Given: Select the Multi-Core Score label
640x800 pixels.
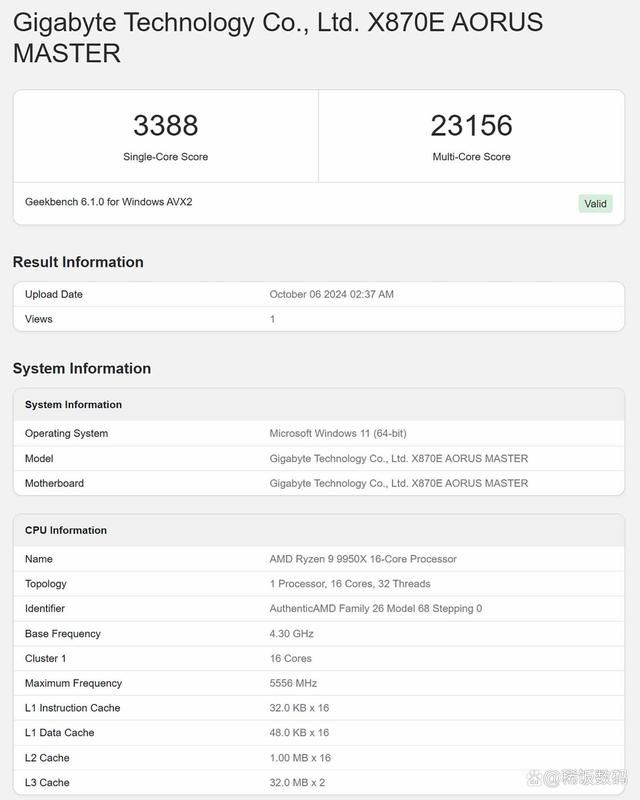Looking at the screenshot, I should (x=471, y=157).
